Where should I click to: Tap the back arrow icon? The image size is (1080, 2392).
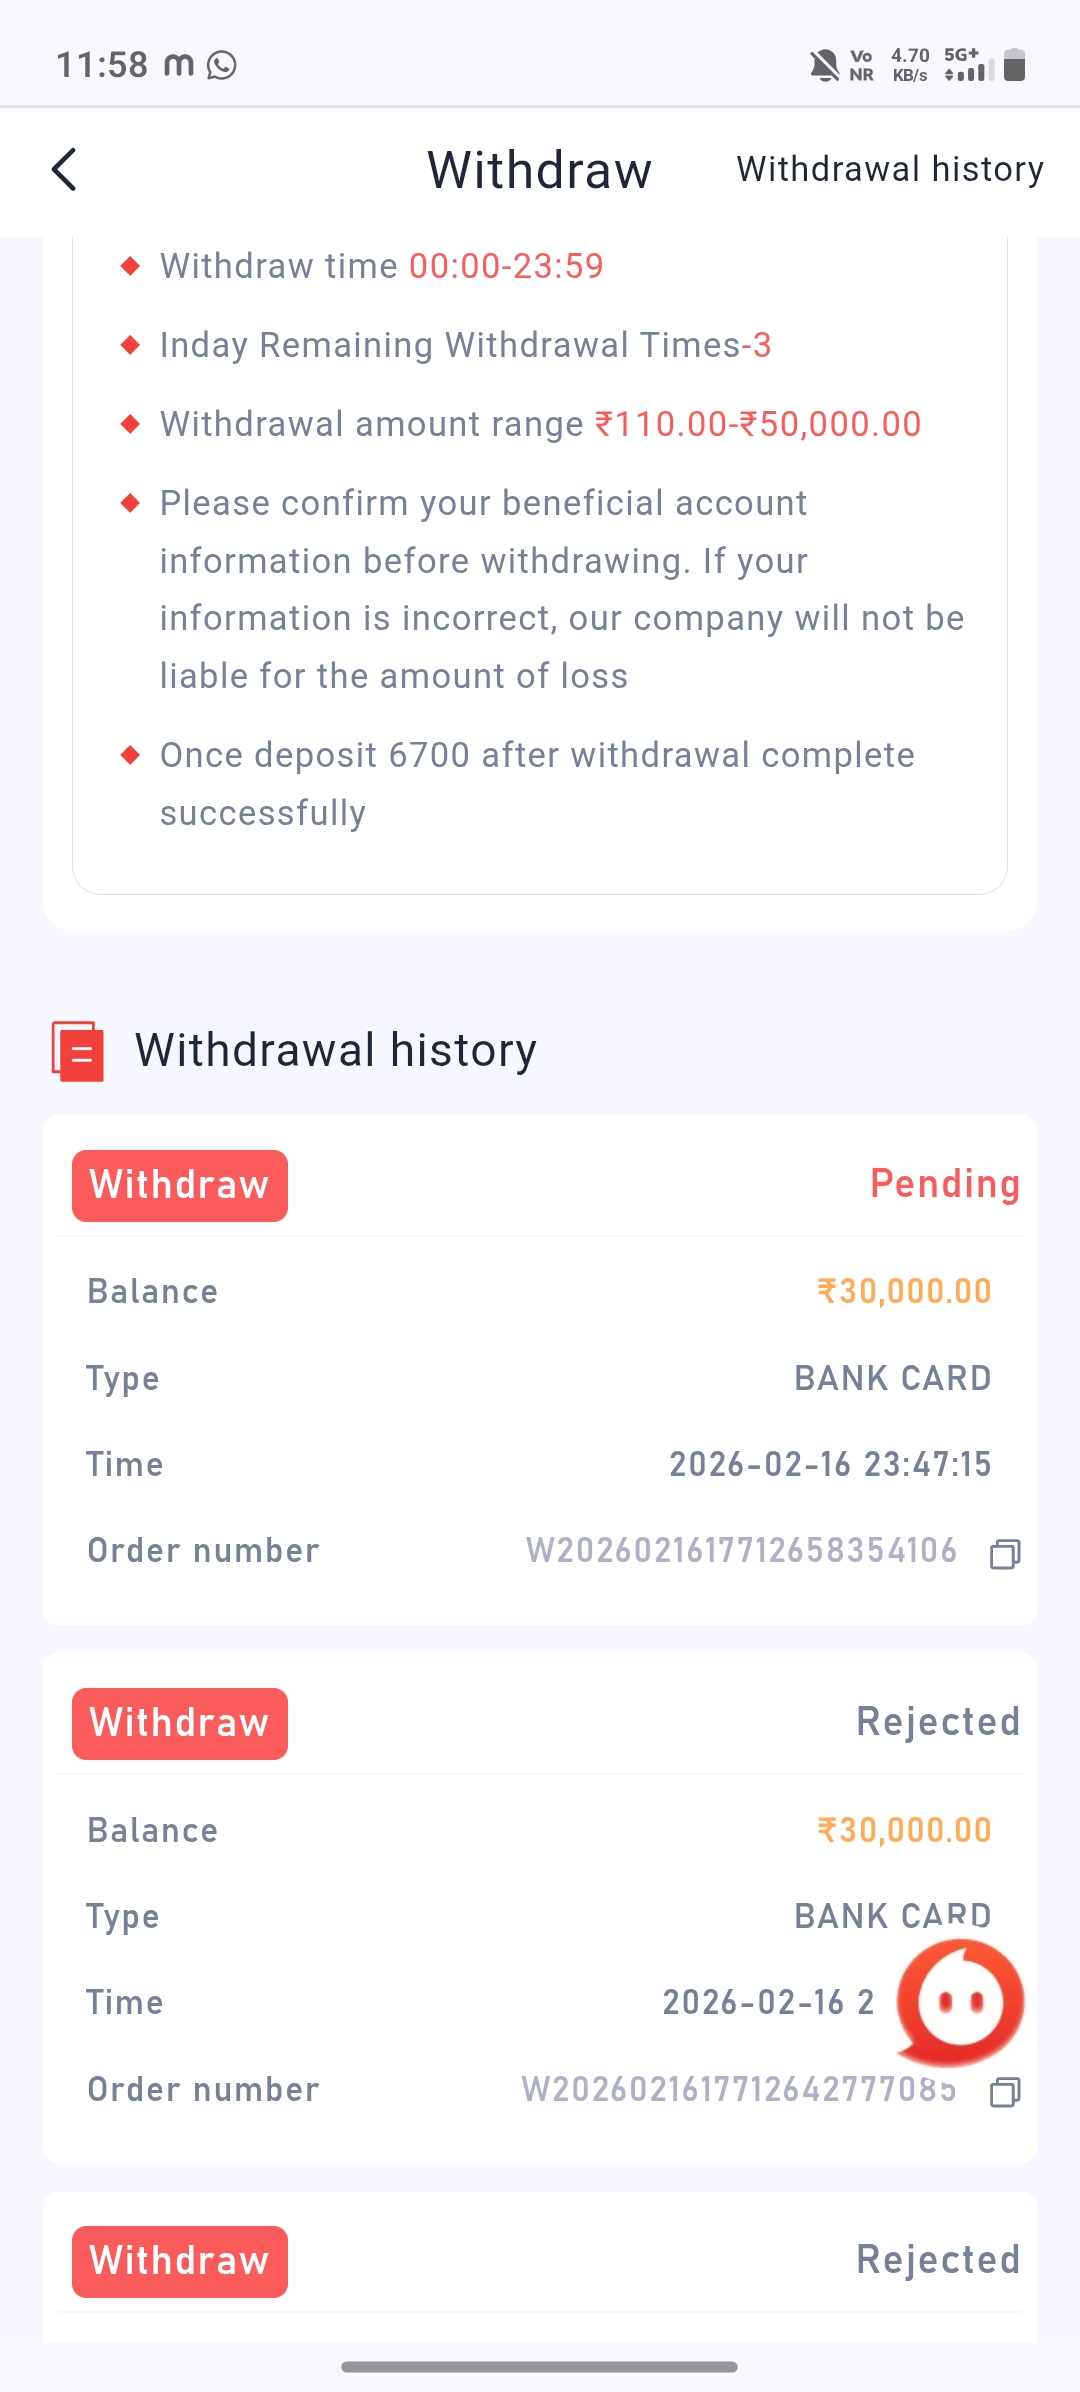tap(64, 169)
